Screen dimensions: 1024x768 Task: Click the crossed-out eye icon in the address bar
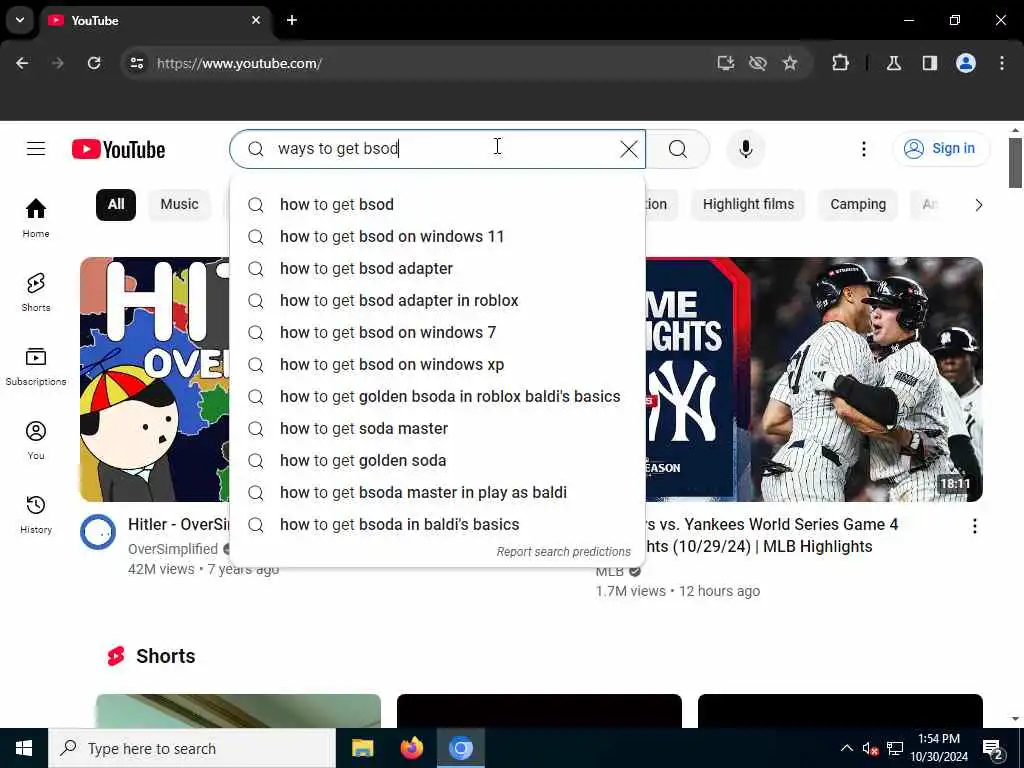[x=758, y=63]
